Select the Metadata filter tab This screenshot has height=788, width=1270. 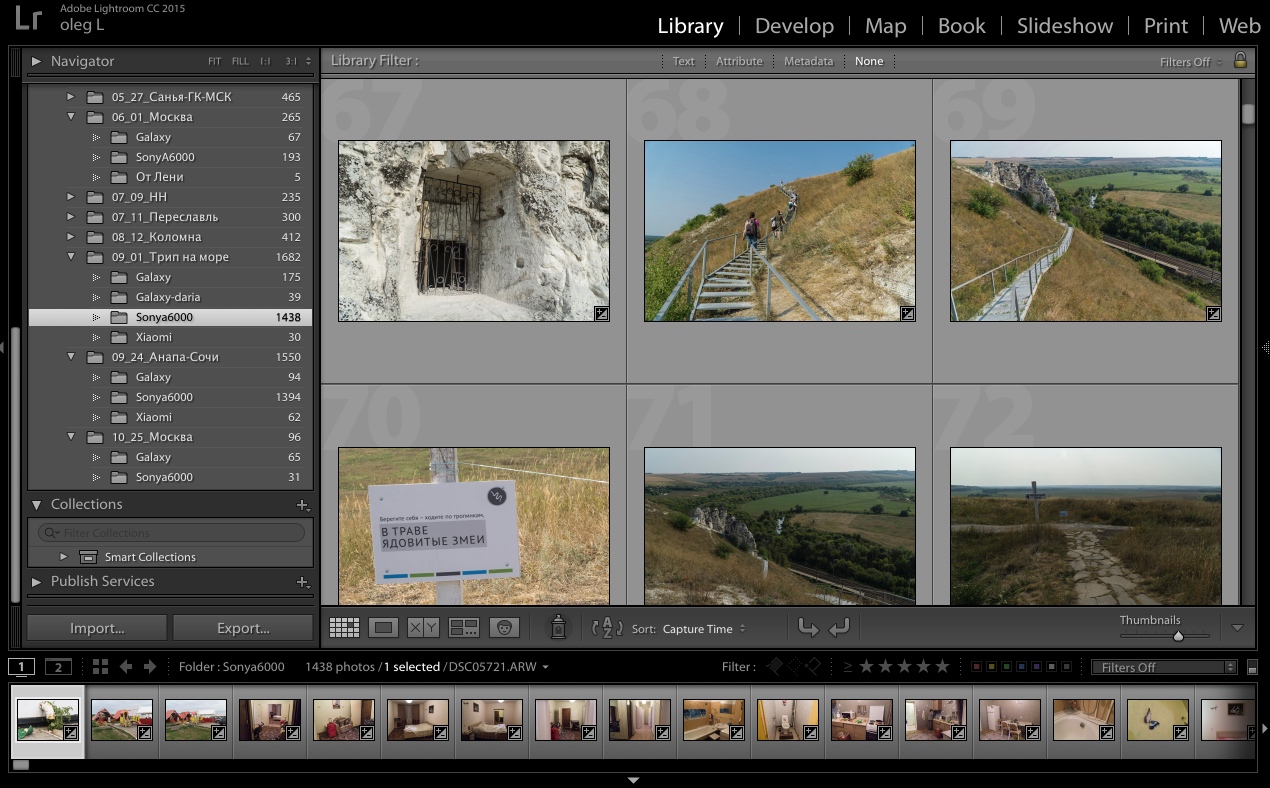(808, 61)
